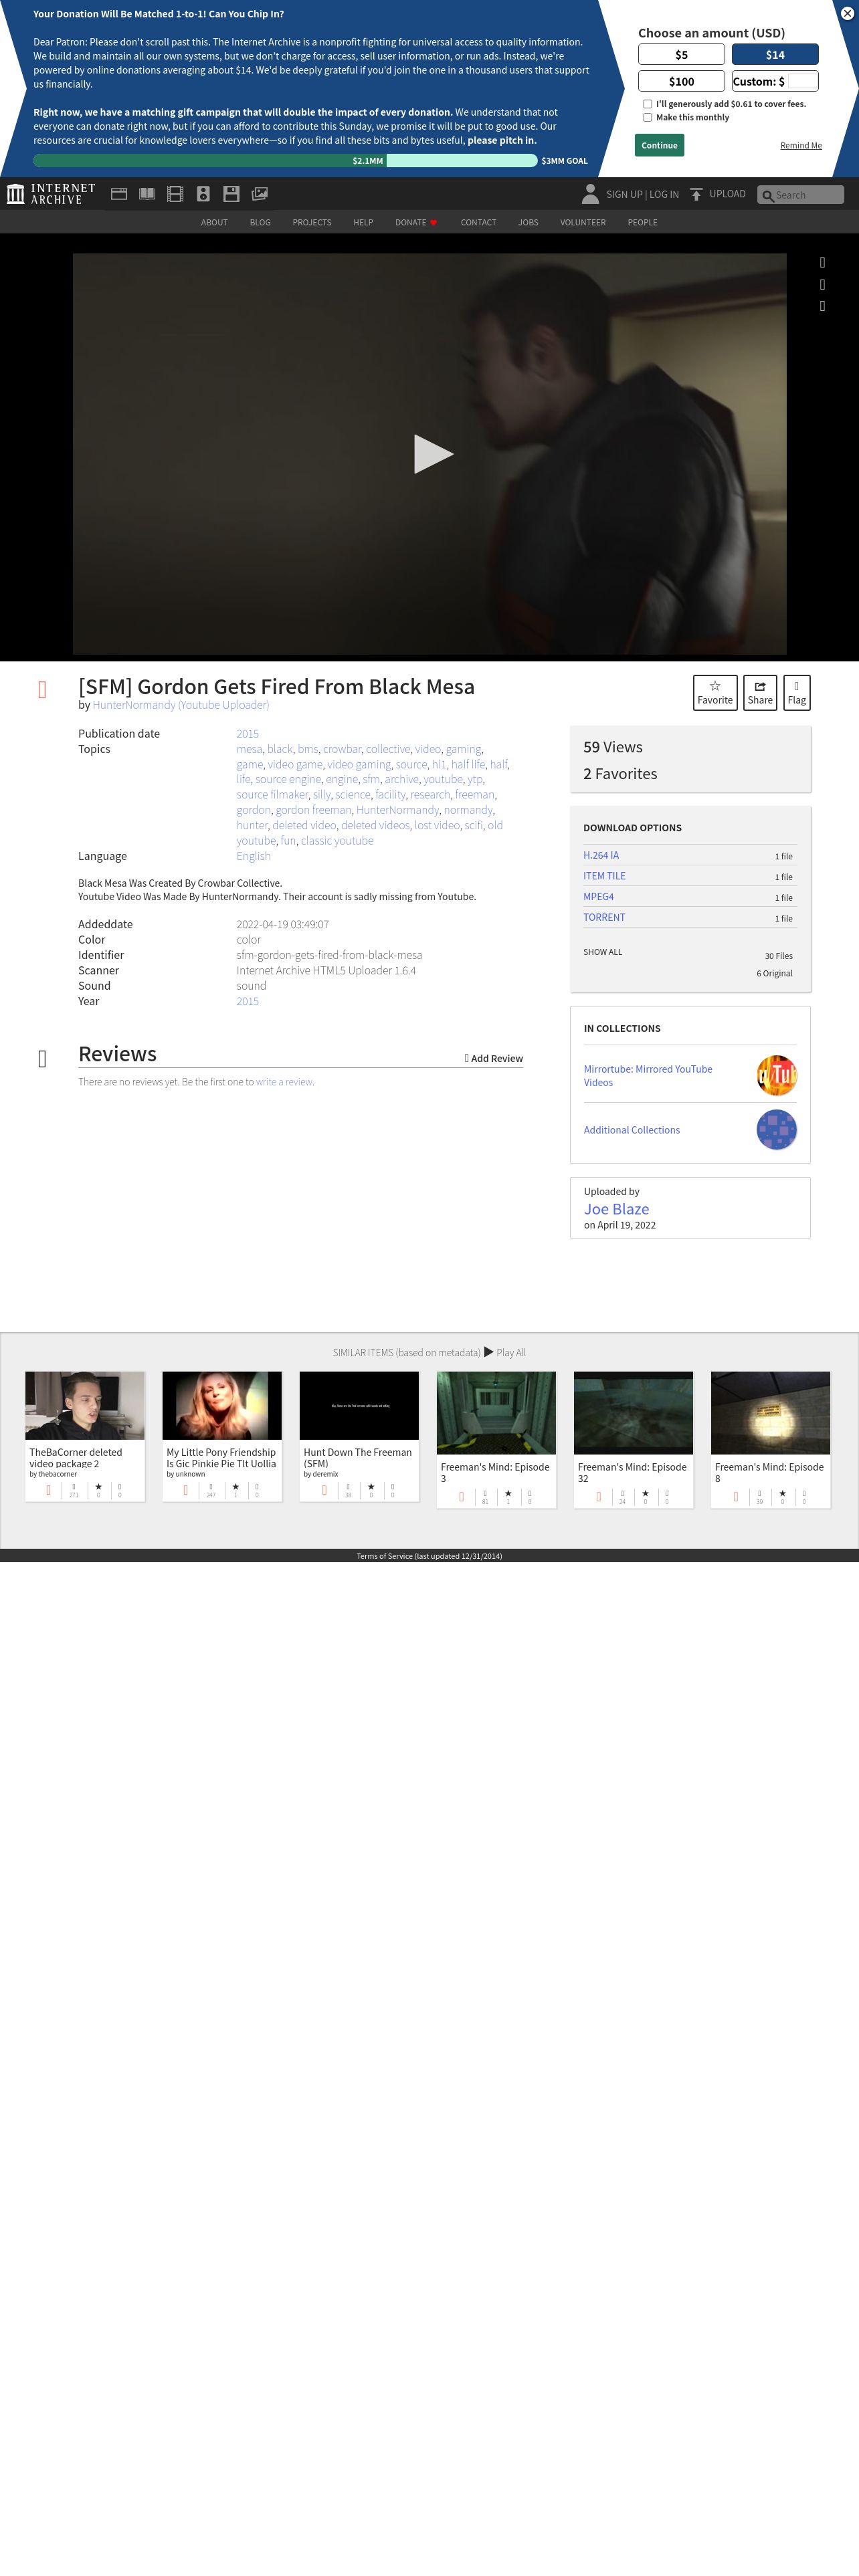859x2576 pixels.
Task: Click the Search input field
Action: coord(800,195)
